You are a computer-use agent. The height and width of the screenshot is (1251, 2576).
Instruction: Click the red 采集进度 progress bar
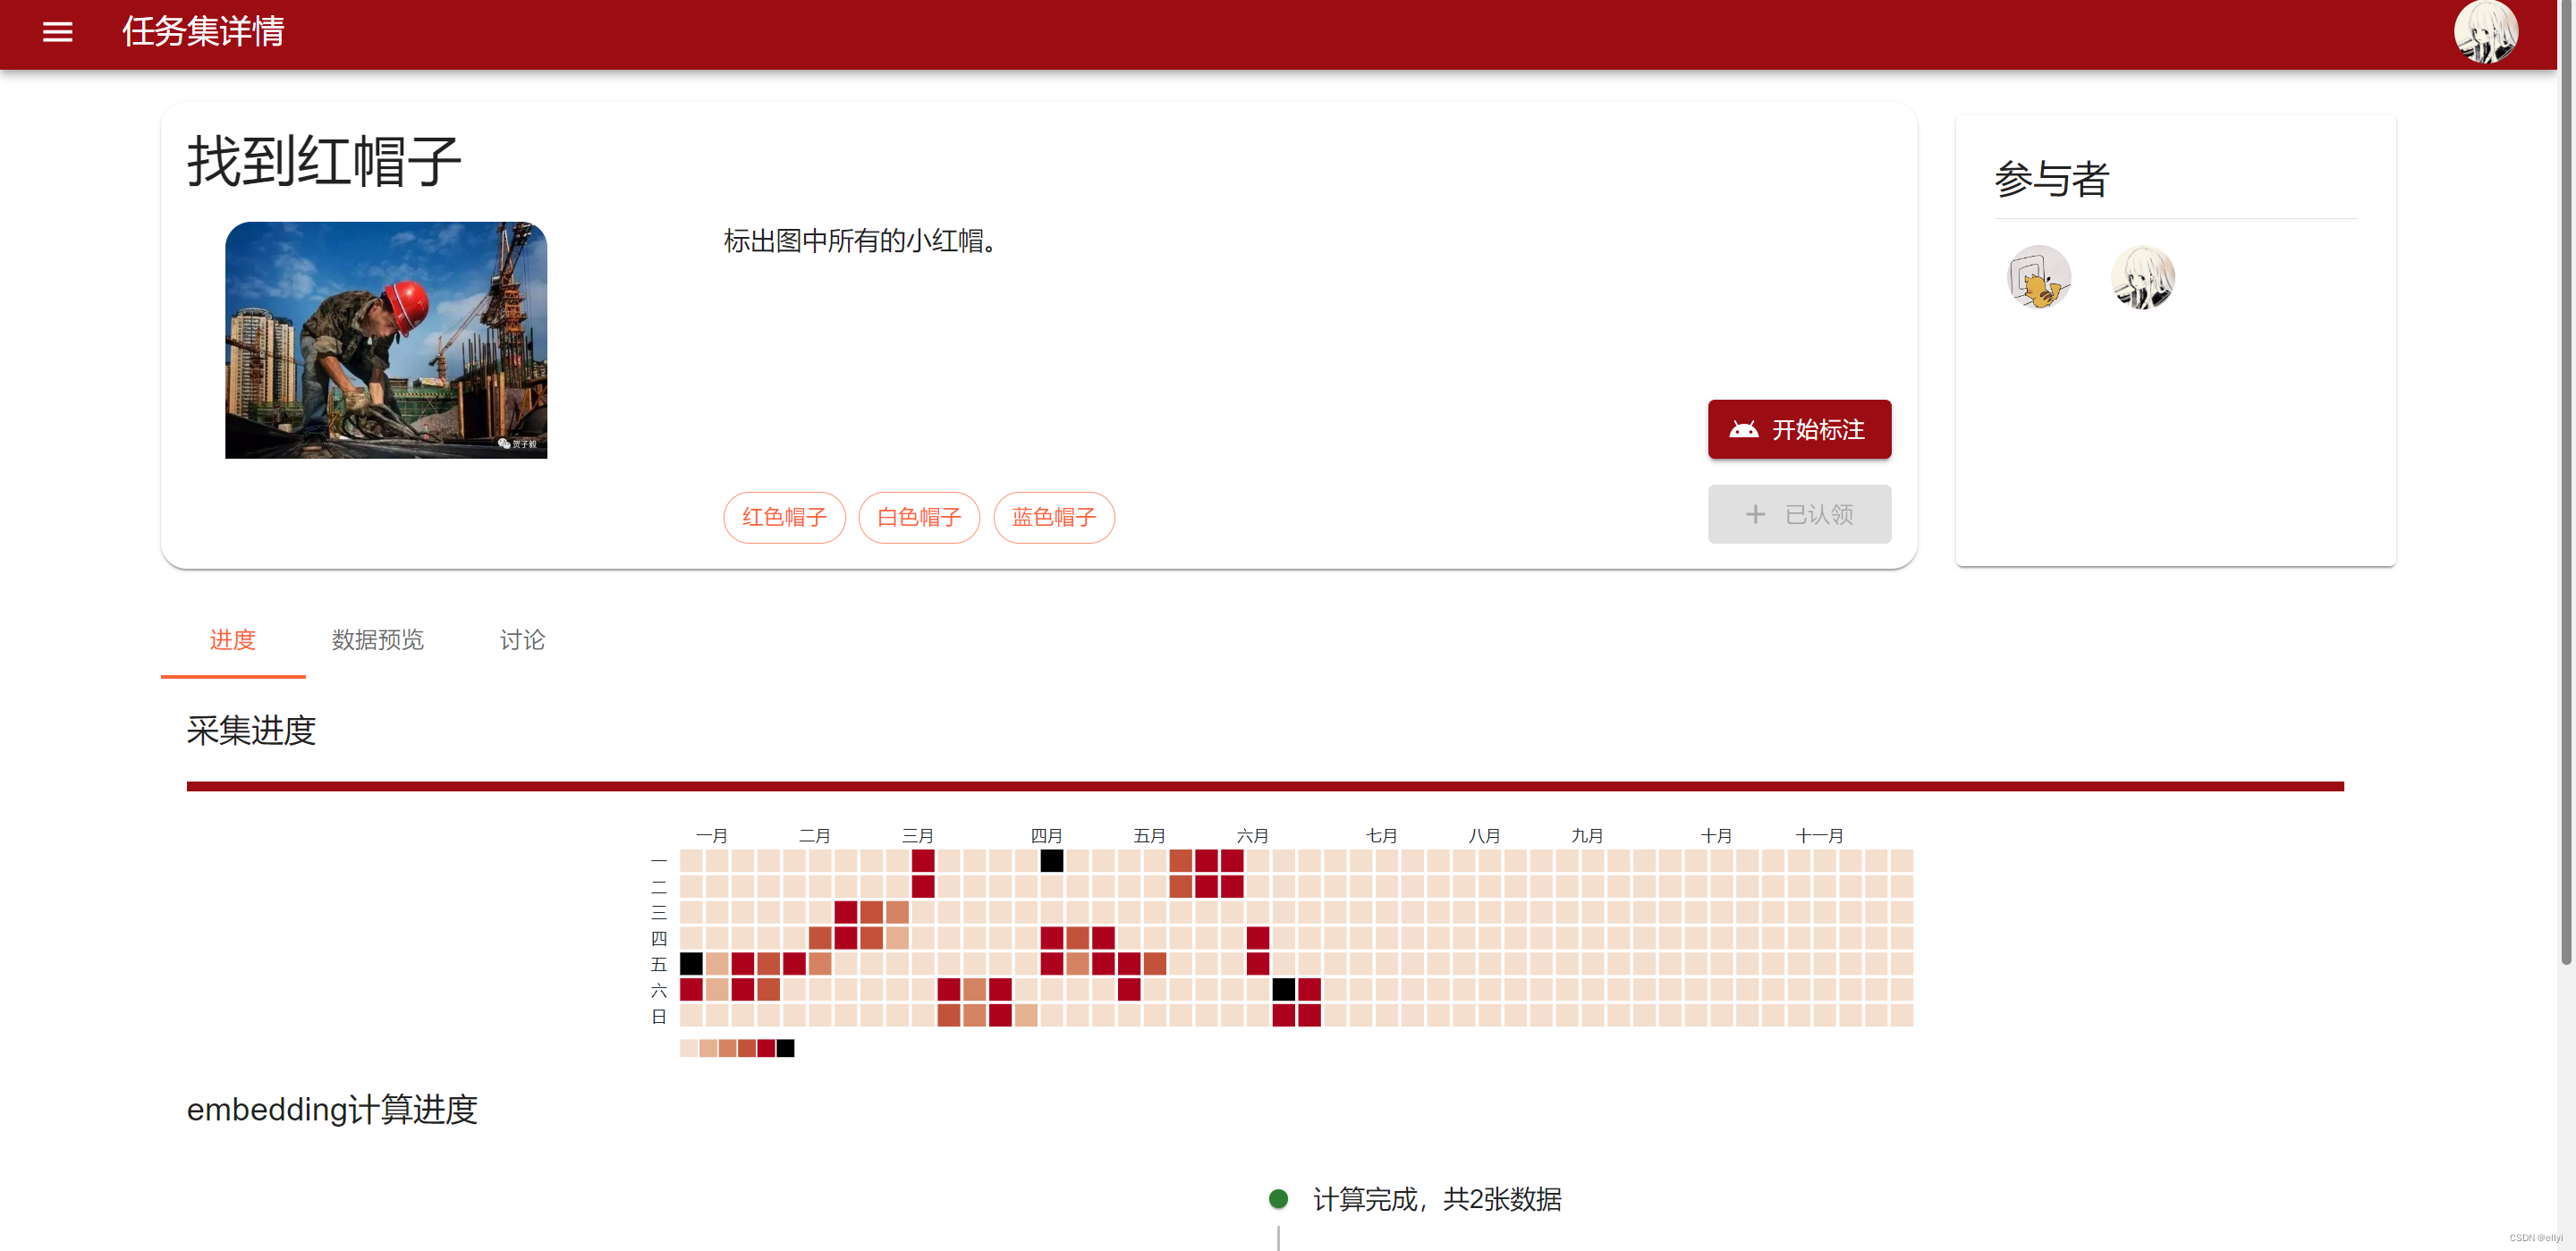[1264, 786]
